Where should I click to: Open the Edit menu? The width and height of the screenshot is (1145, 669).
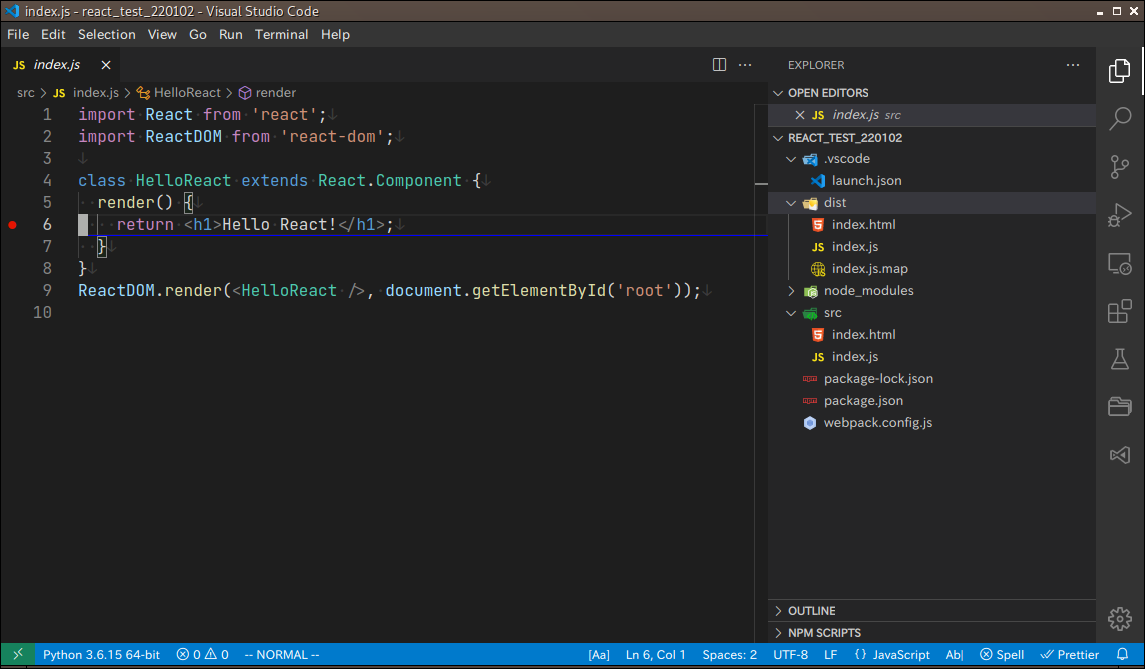coord(53,34)
